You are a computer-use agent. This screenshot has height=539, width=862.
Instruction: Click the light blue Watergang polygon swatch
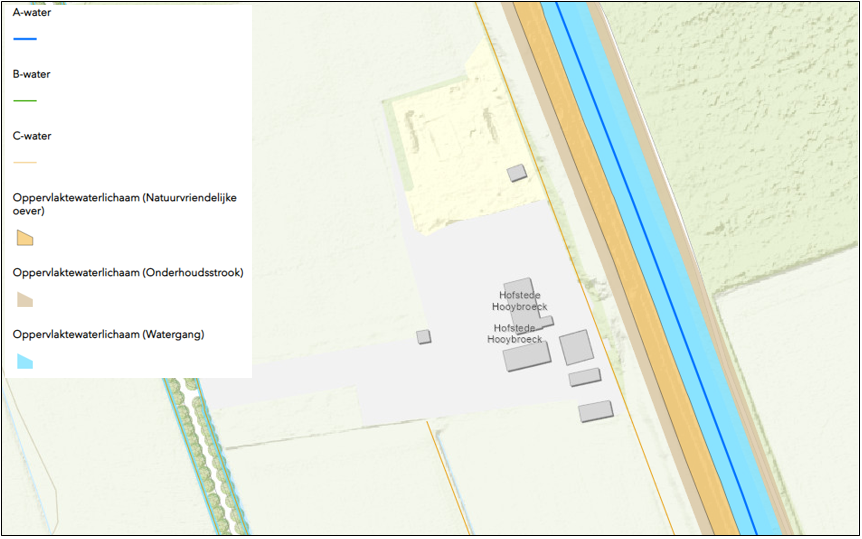25,361
